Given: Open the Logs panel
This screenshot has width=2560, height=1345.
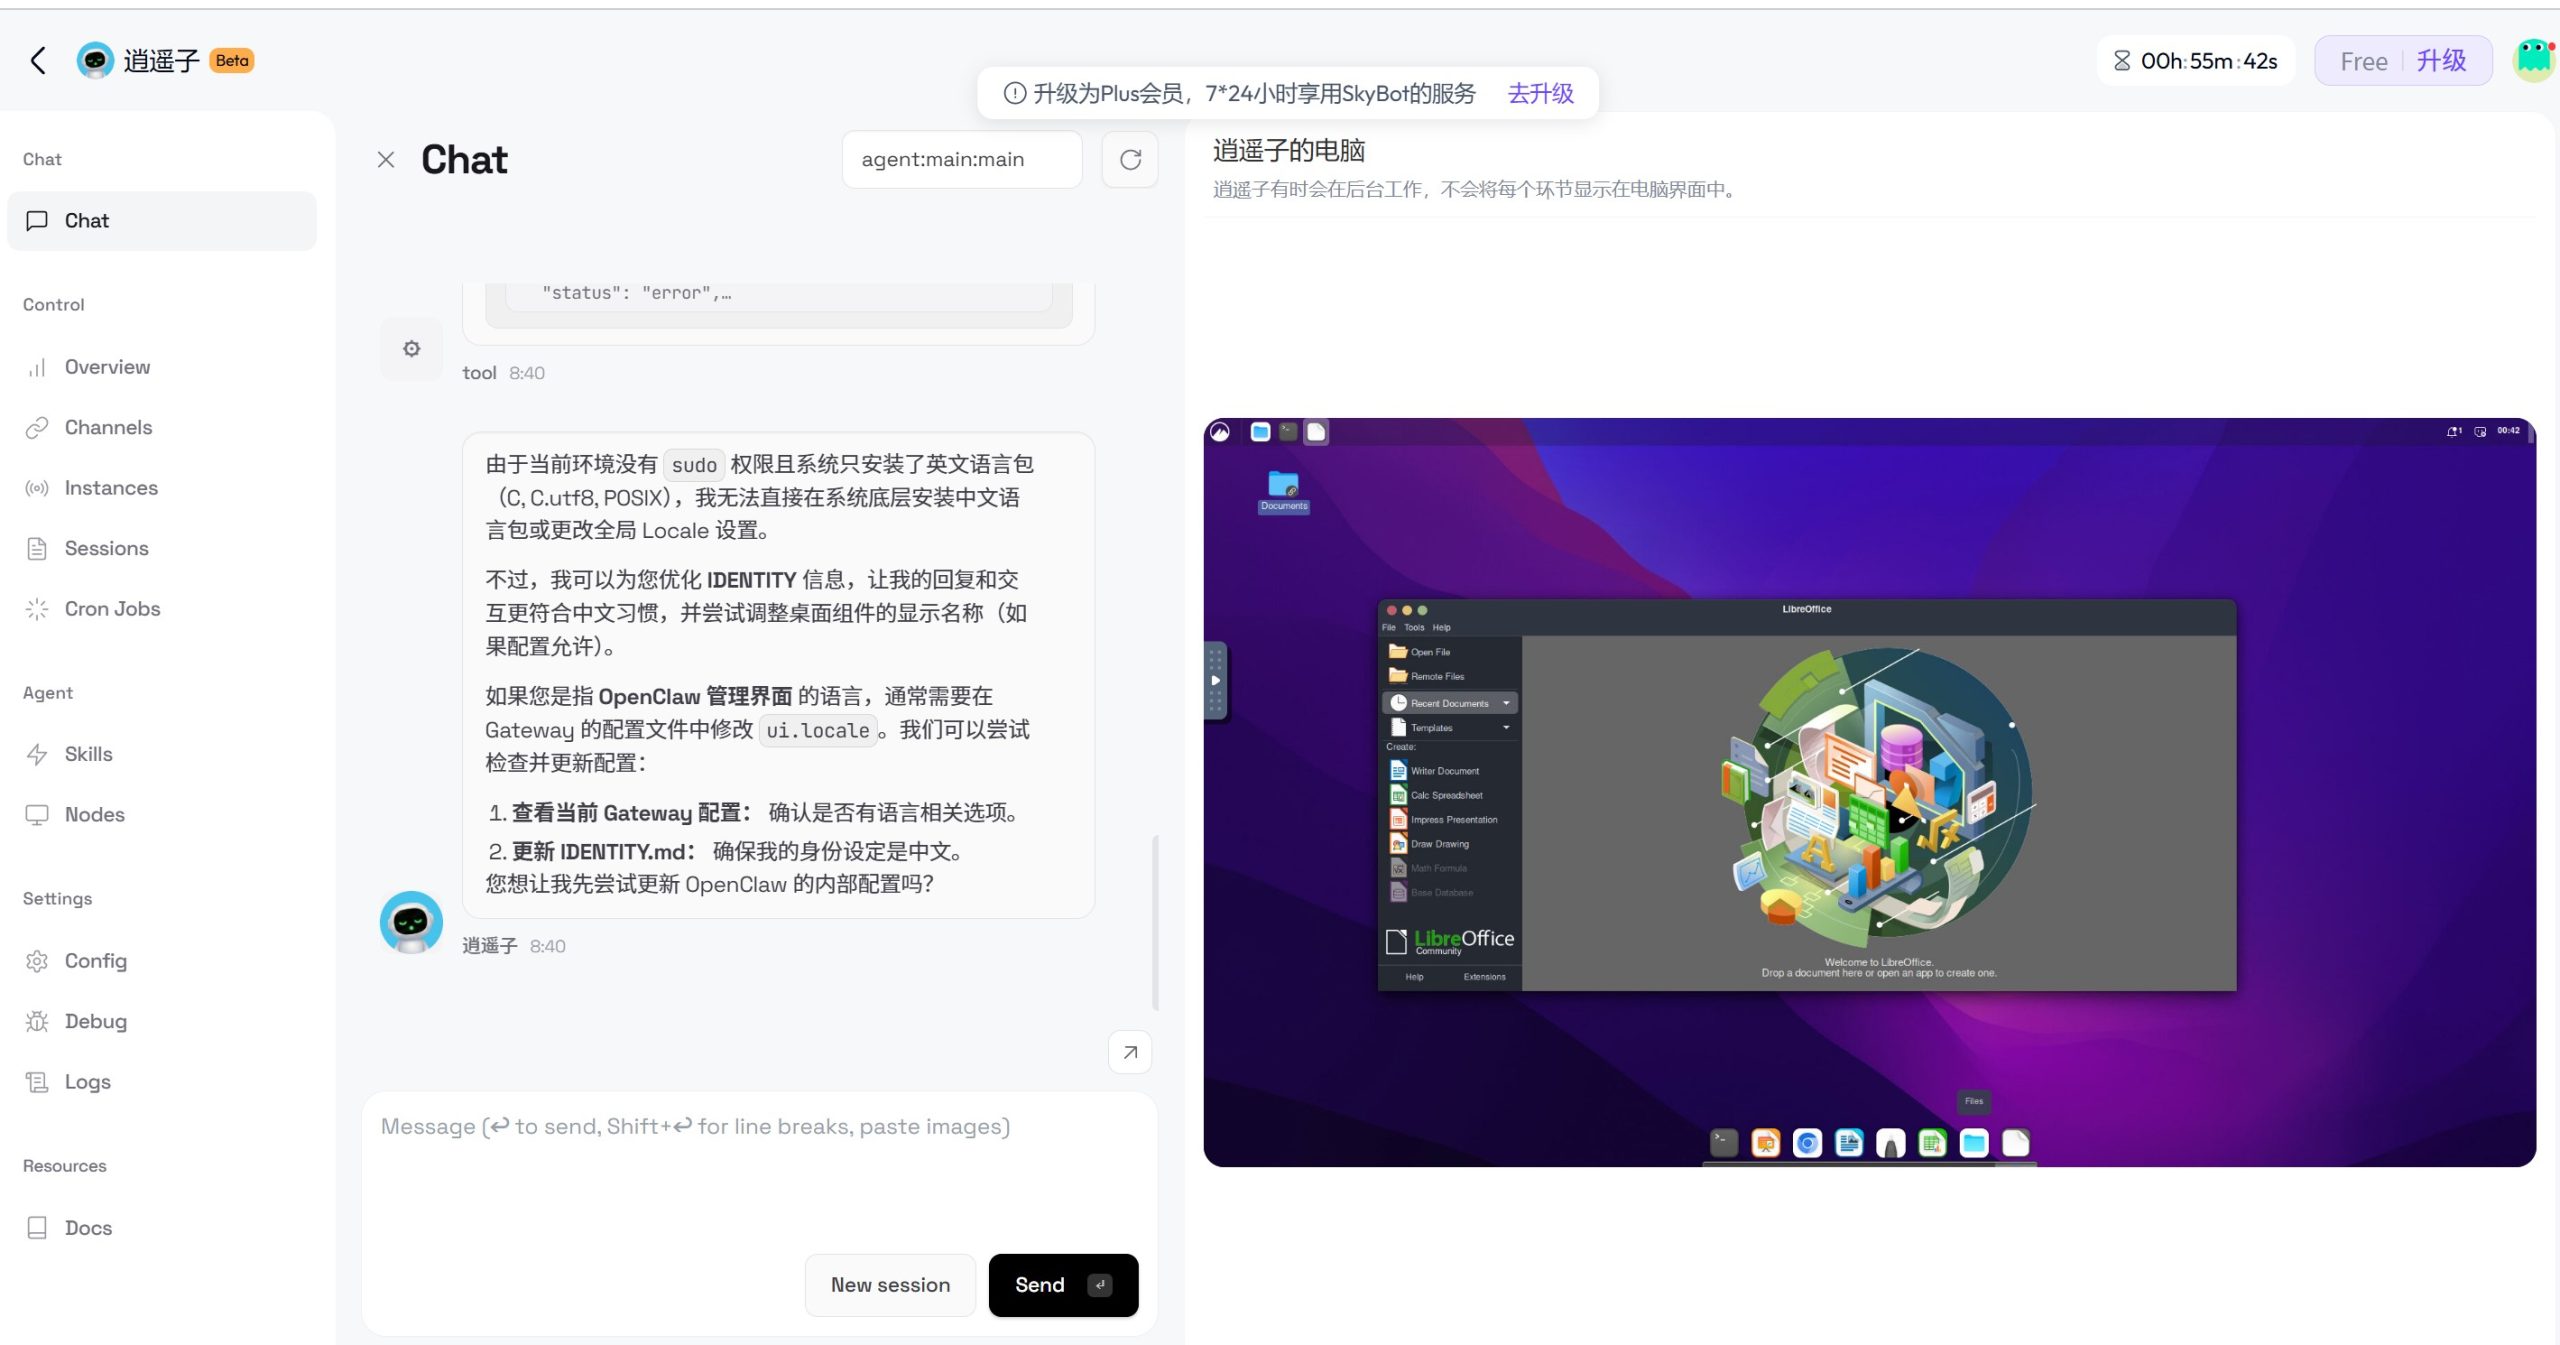Looking at the screenshot, I should click(87, 1081).
